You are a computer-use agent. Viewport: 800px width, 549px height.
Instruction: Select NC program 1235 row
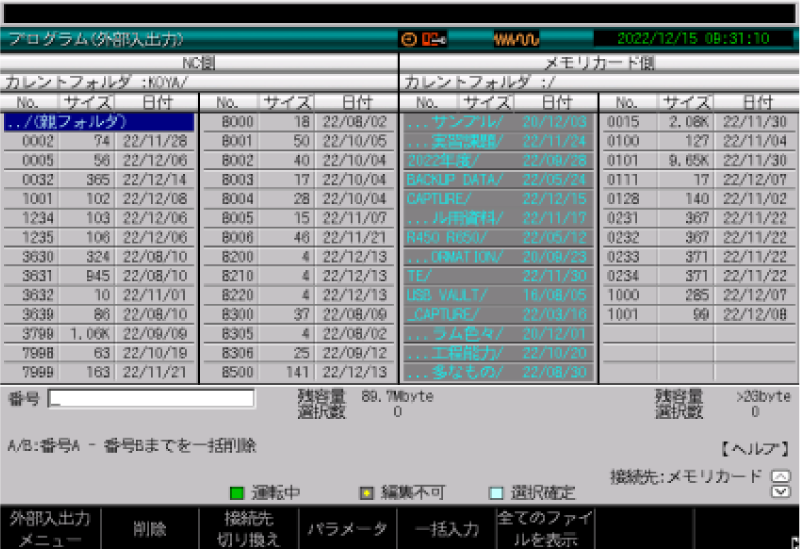click(99, 238)
